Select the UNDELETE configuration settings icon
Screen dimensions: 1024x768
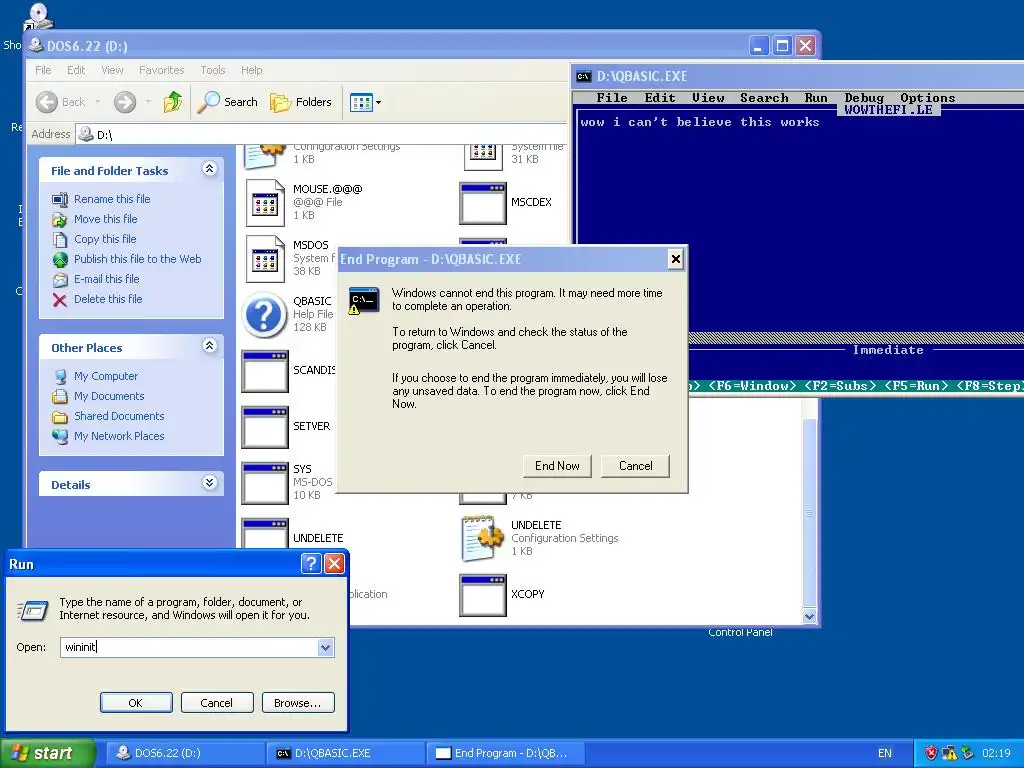pos(483,539)
